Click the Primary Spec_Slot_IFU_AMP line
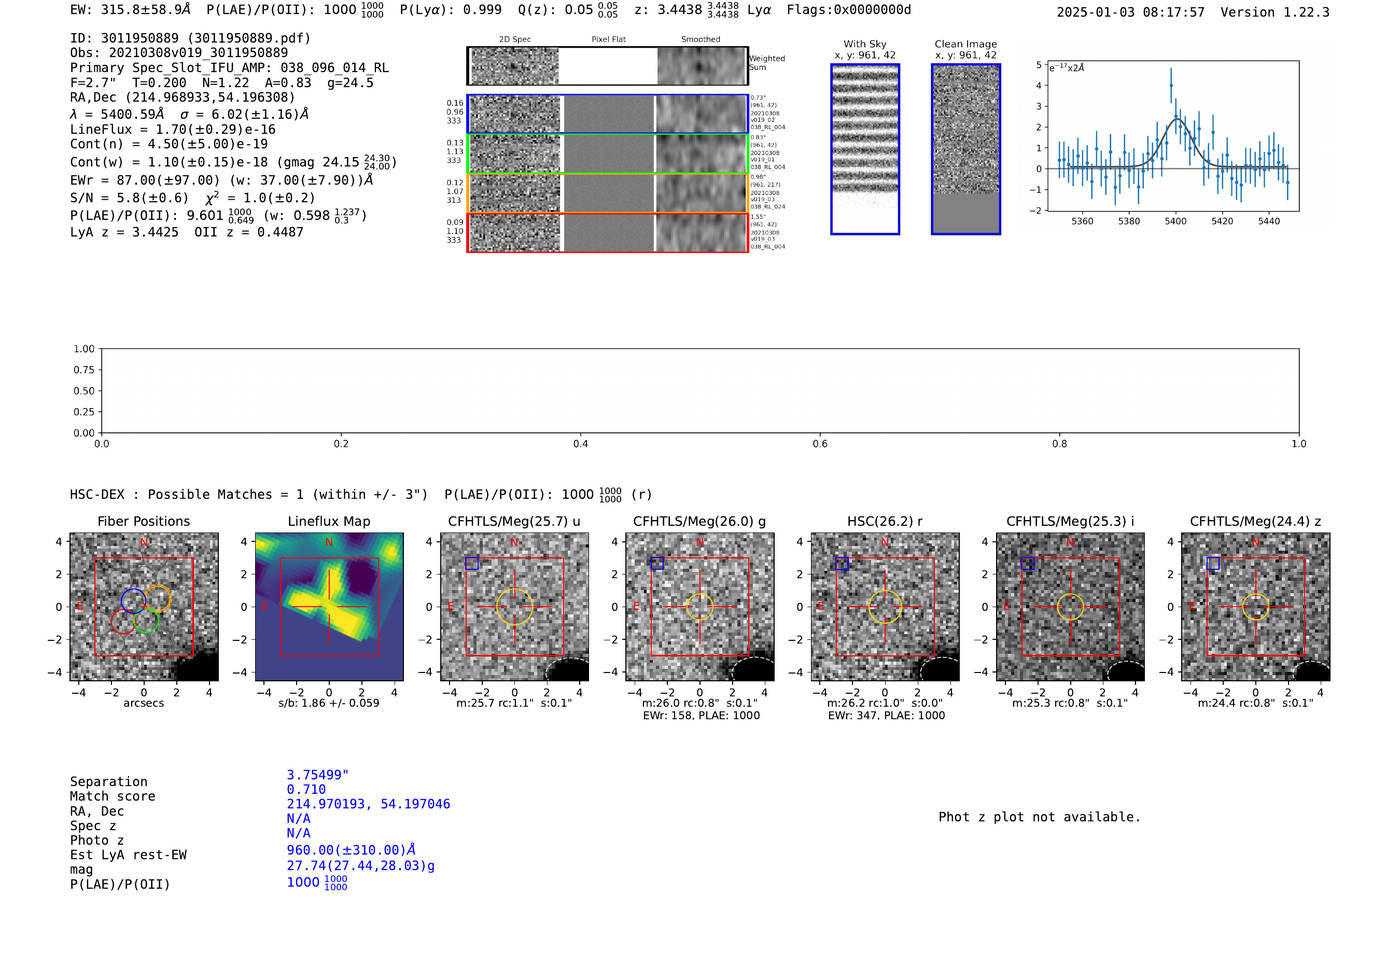The height and width of the screenshot is (953, 1400). point(230,68)
